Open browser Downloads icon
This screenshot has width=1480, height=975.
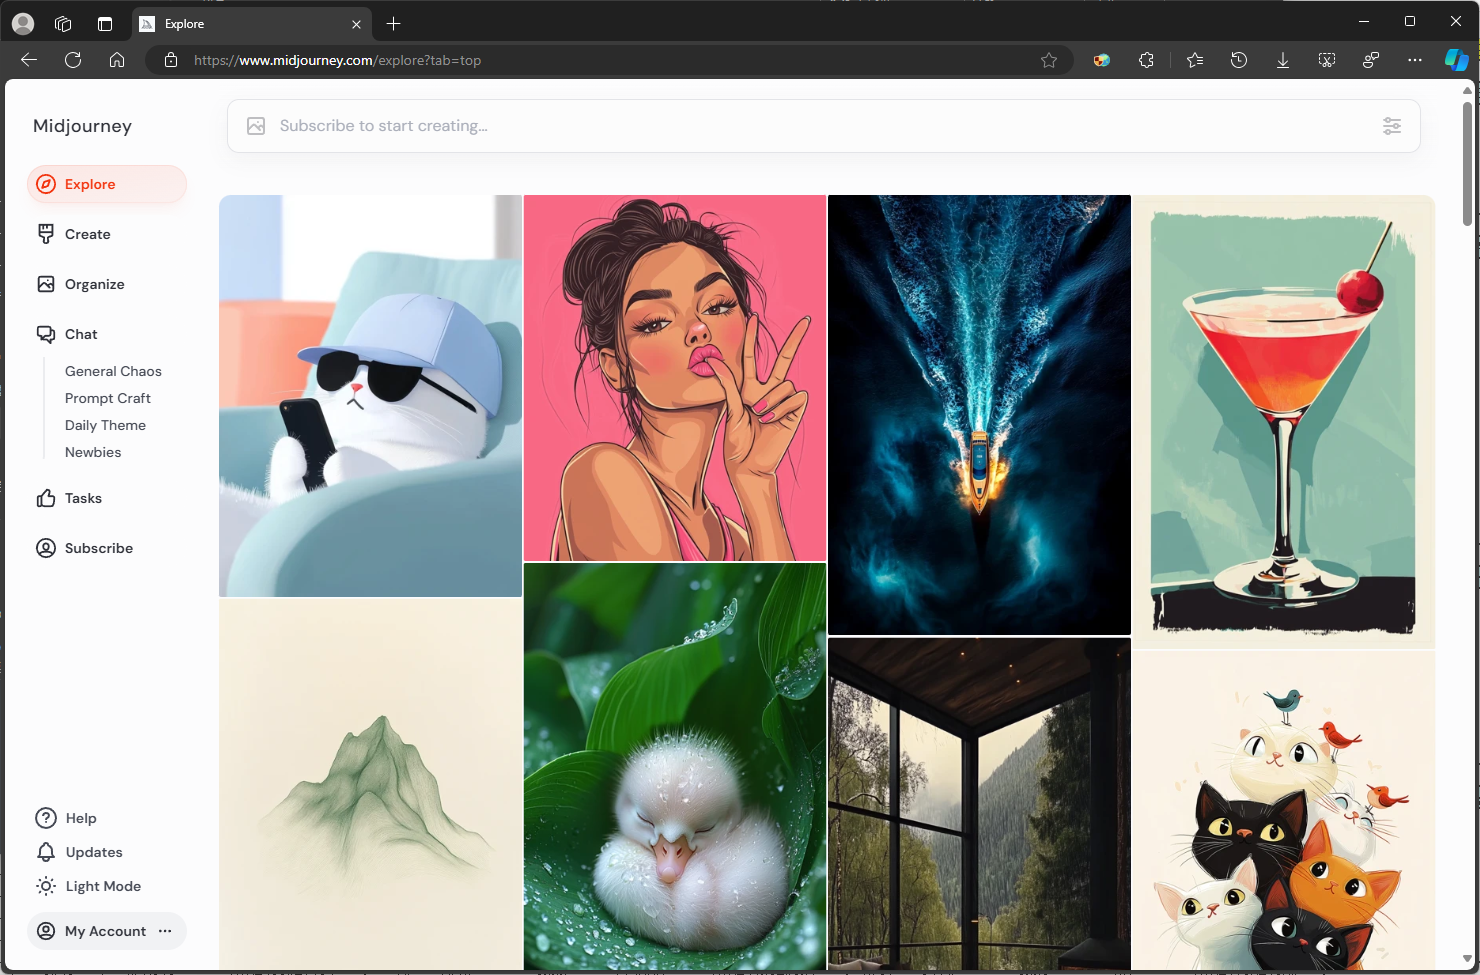[x=1282, y=60]
